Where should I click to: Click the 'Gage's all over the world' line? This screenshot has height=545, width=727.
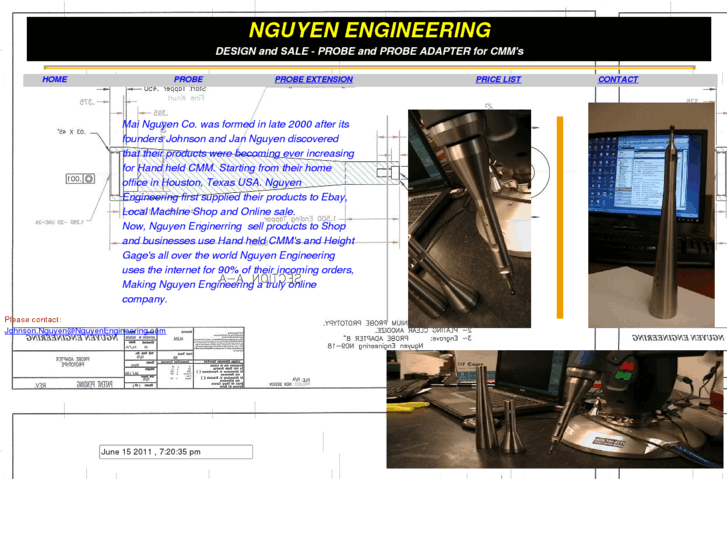pyautogui.click(x=229, y=256)
